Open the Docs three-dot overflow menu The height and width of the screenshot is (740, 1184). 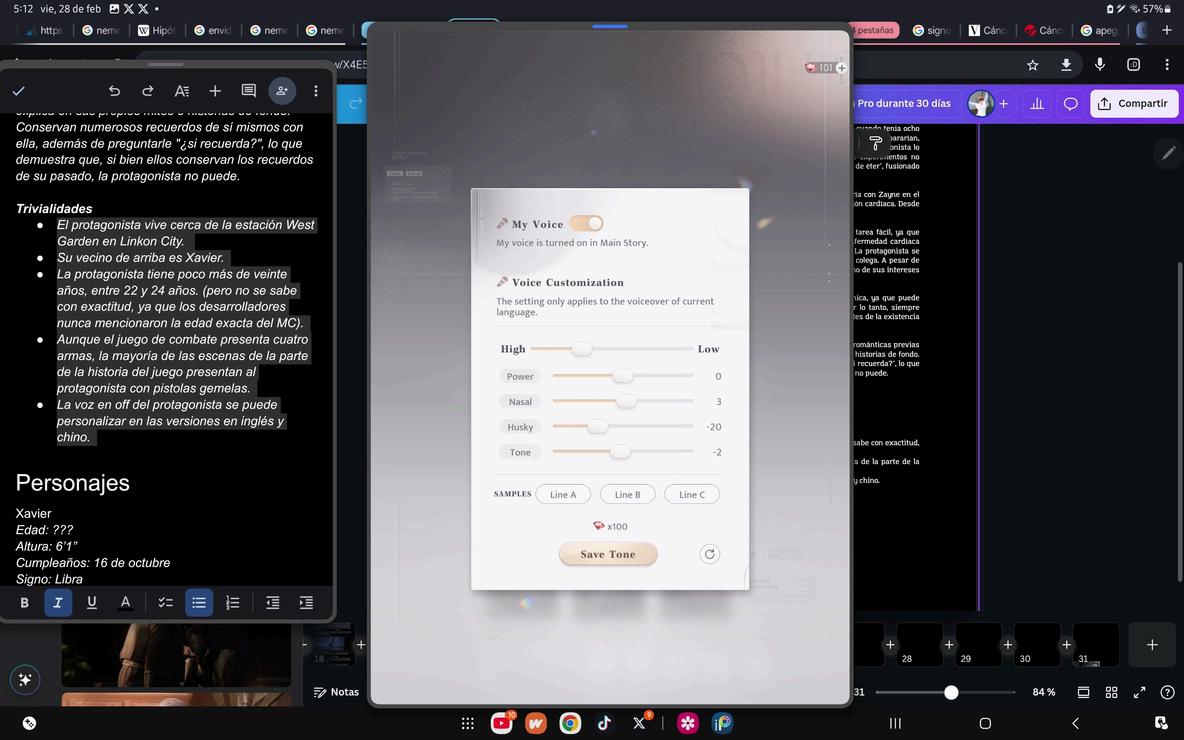click(x=316, y=91)
